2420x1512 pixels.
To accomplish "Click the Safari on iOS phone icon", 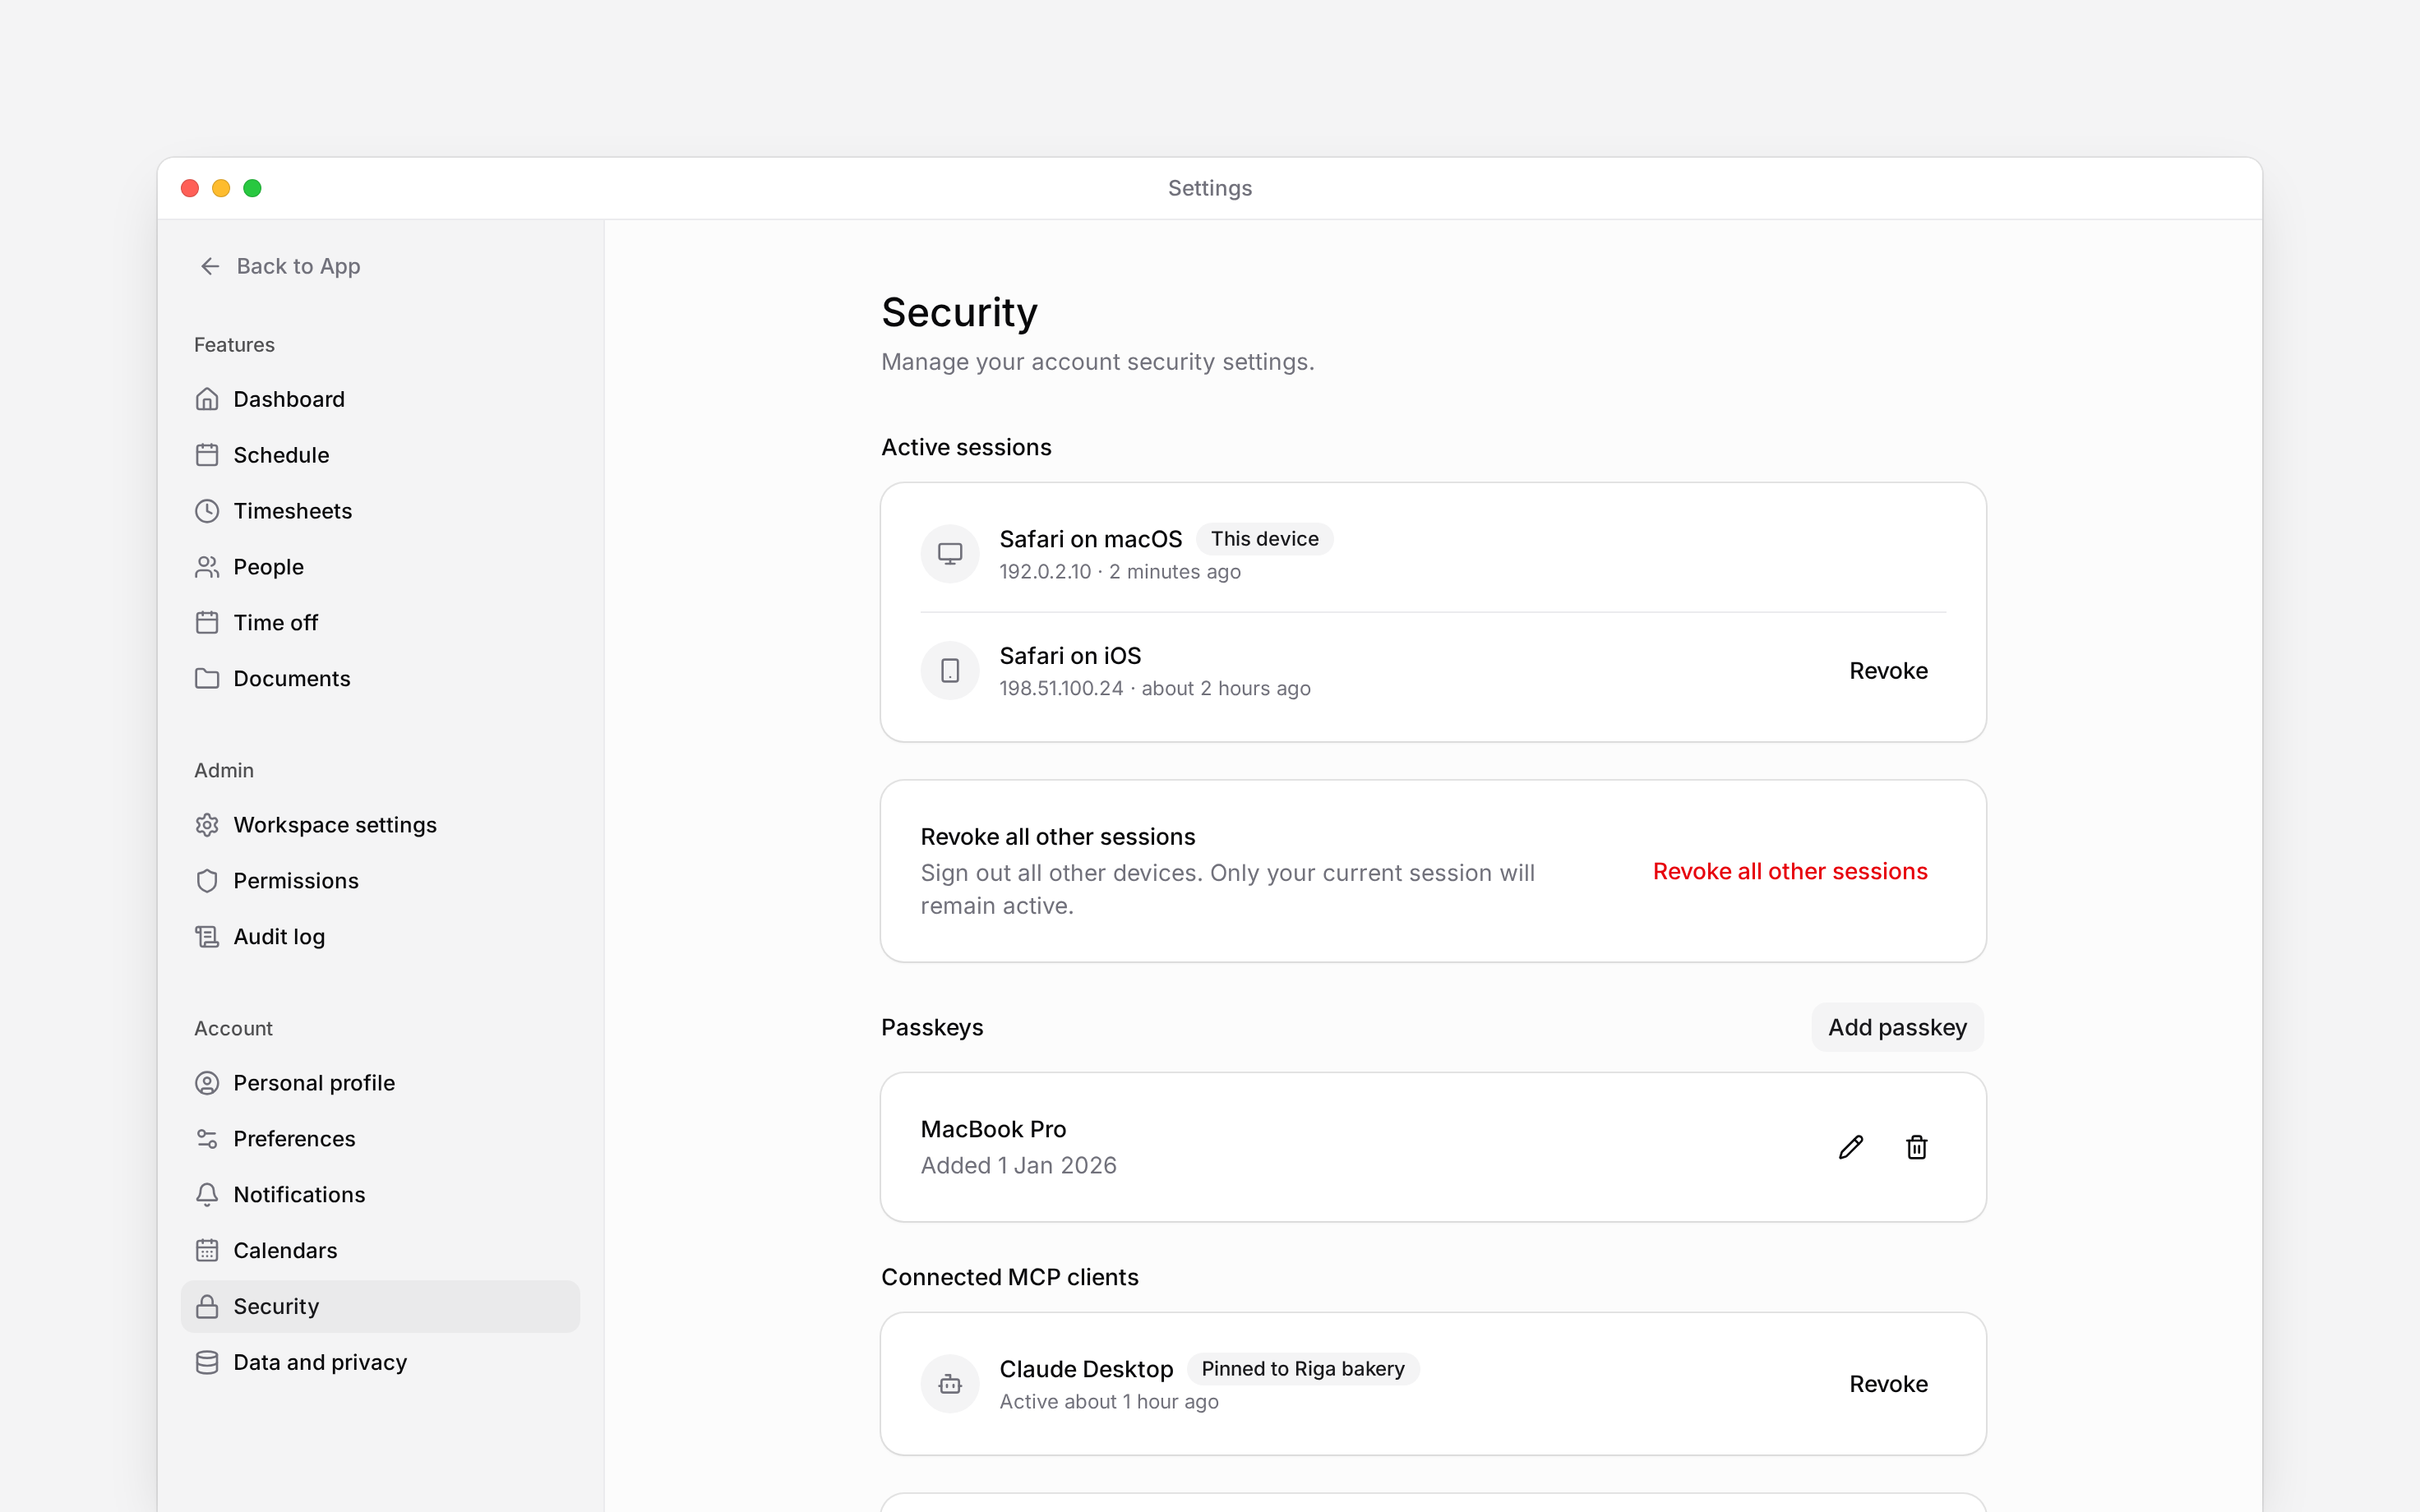I will coord(950,670).
